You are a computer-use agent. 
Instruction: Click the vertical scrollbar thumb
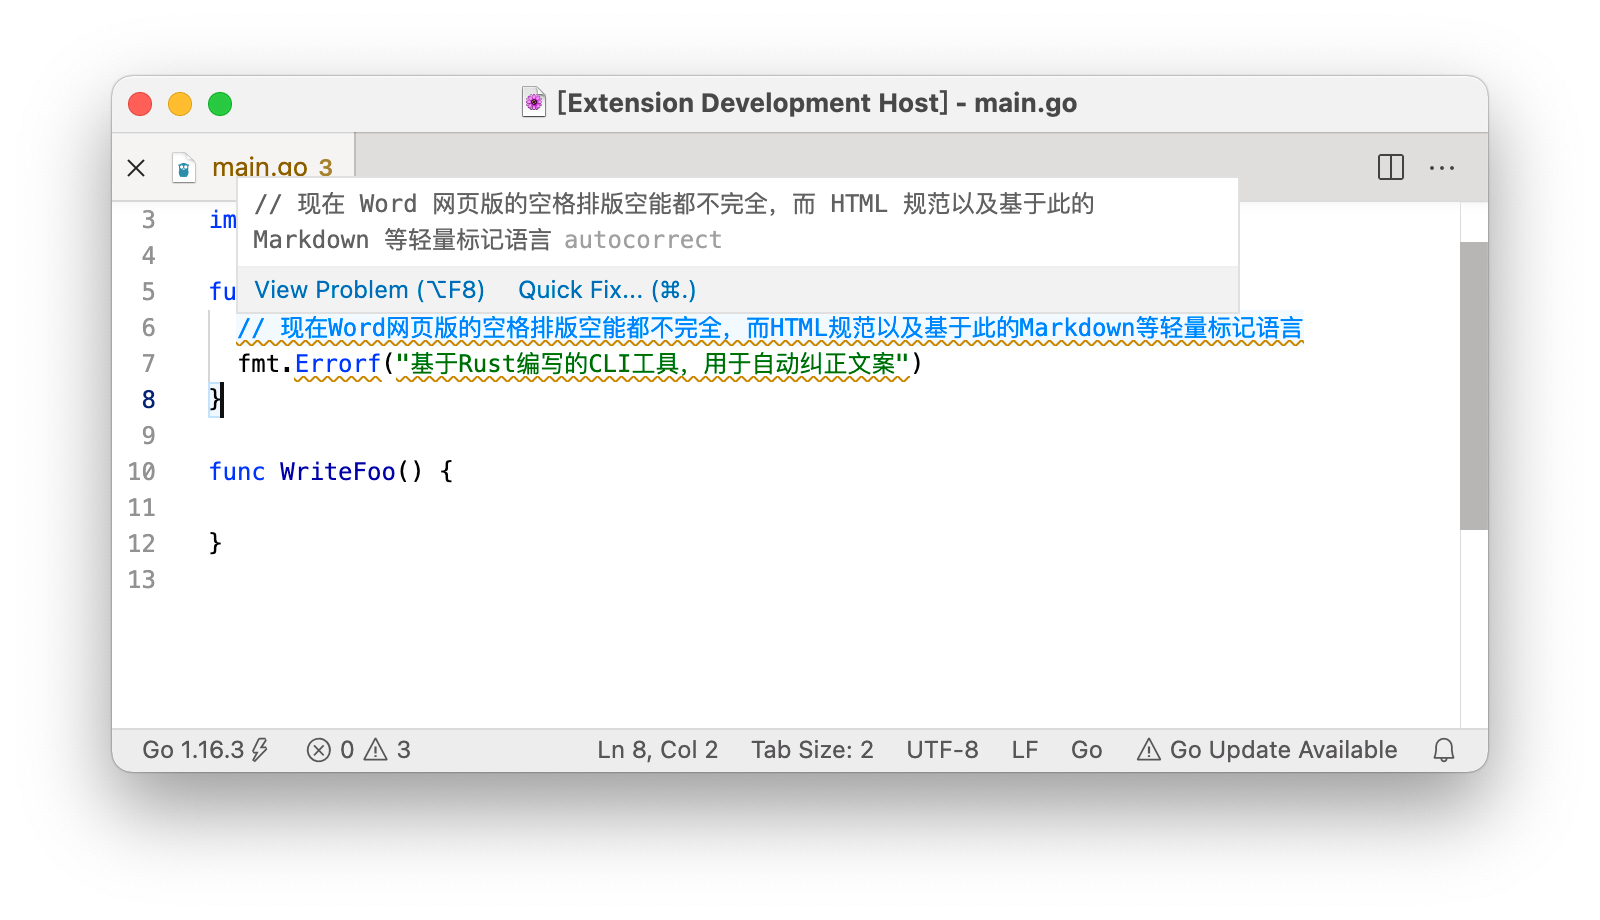[x=1473, y=385]
